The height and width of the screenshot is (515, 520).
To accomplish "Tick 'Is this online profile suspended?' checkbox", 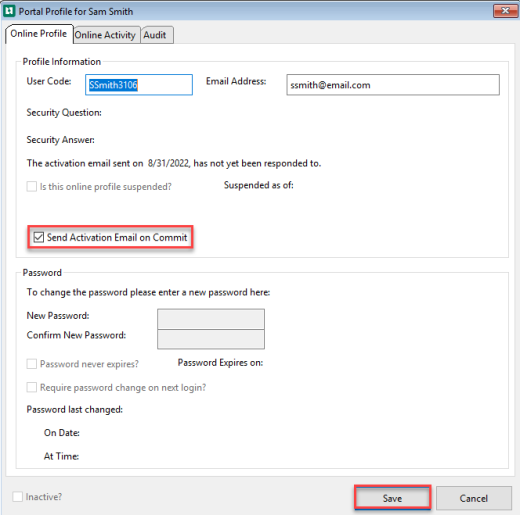I will tap(32, 186).
